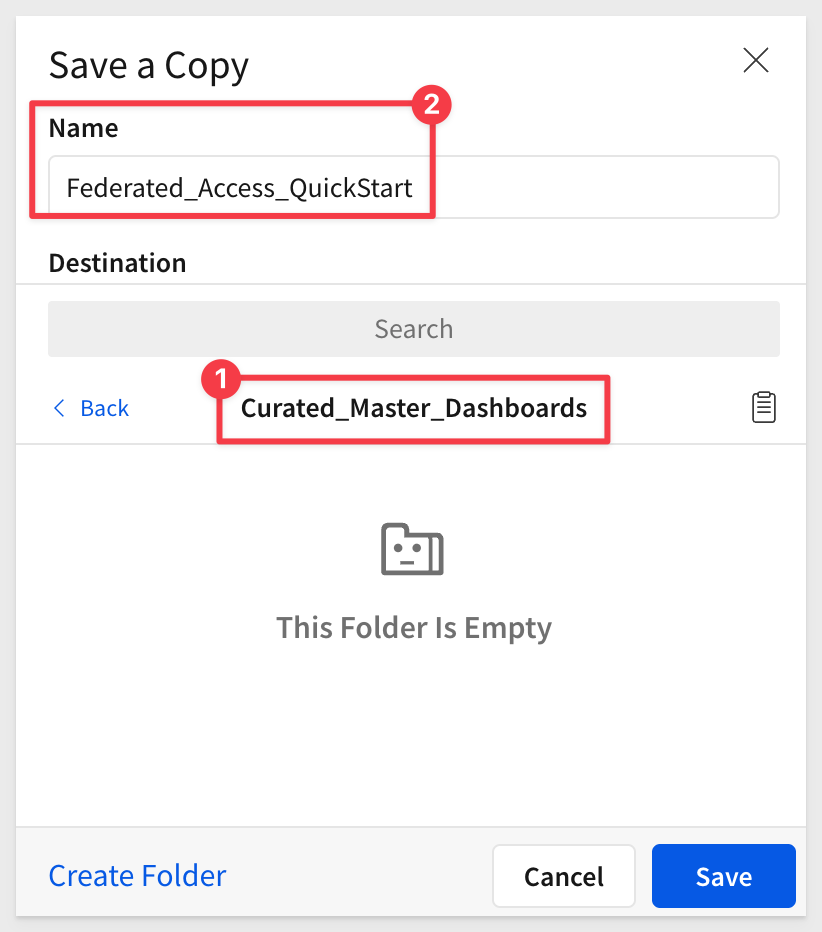Click the footer gap between Create Folder and Cancel

point(360,877)
